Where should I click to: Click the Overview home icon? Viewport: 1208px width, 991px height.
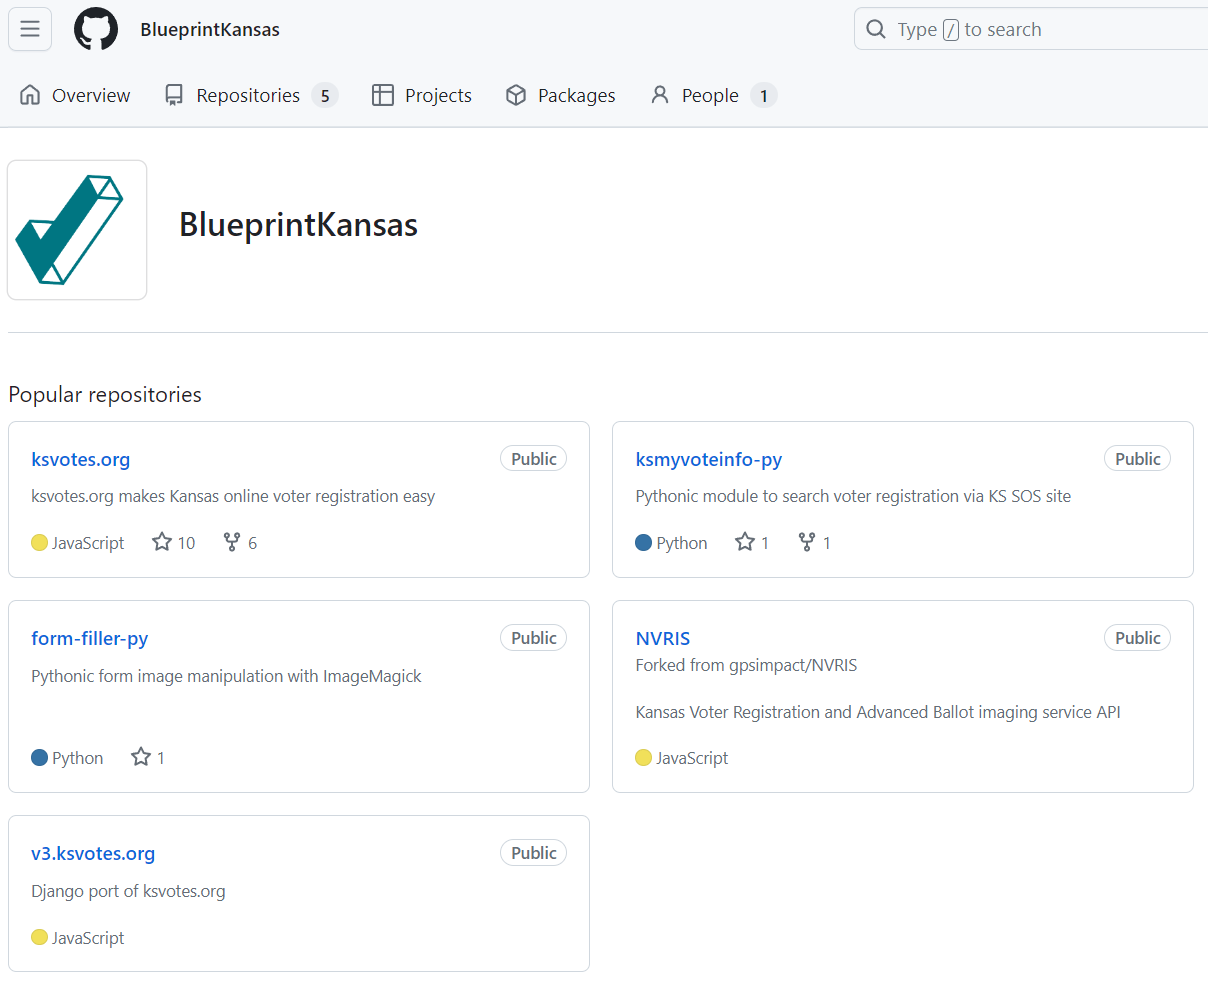(30, 95)
